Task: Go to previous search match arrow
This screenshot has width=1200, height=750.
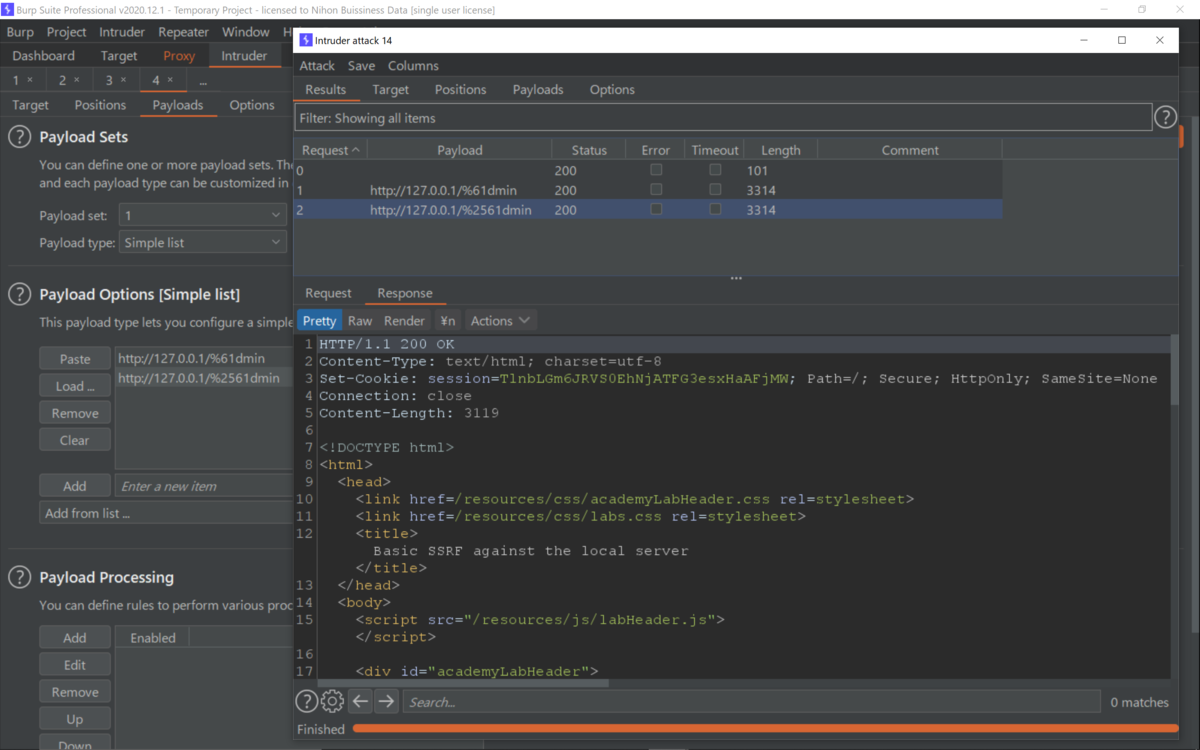Action: tap(360, 701)
